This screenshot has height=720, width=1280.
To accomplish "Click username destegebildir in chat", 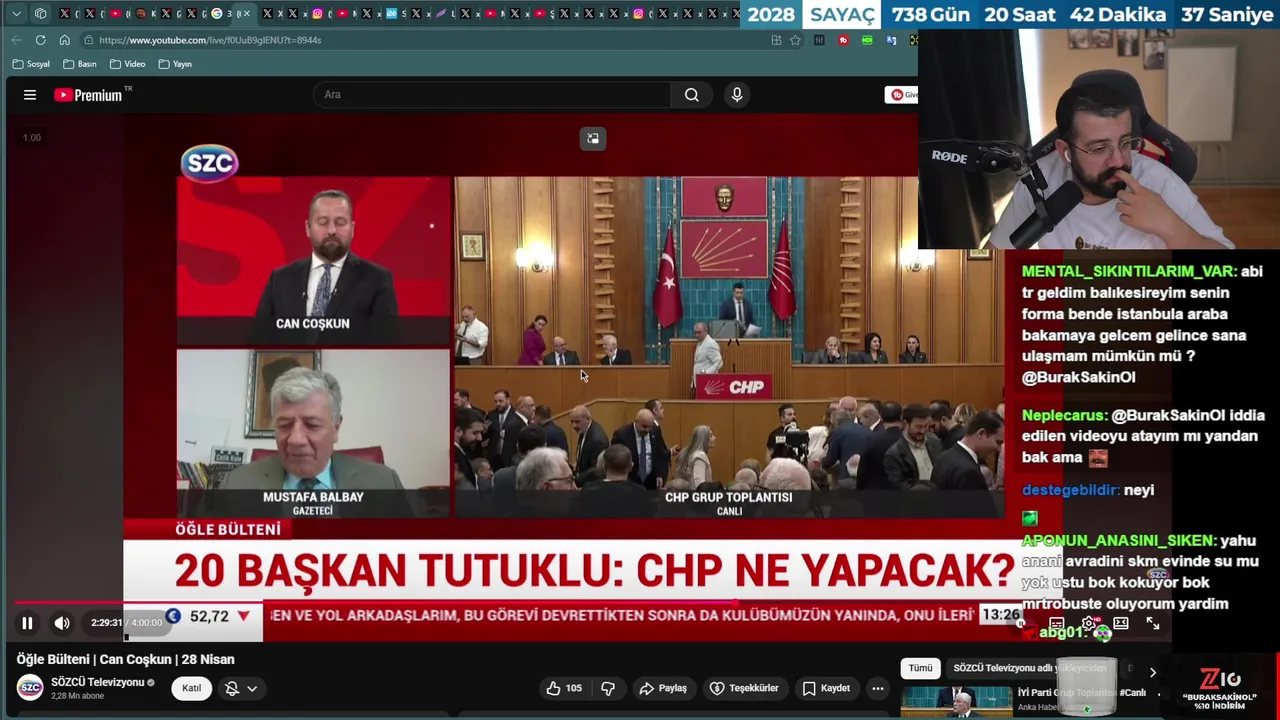I will tap(1070, 490).
